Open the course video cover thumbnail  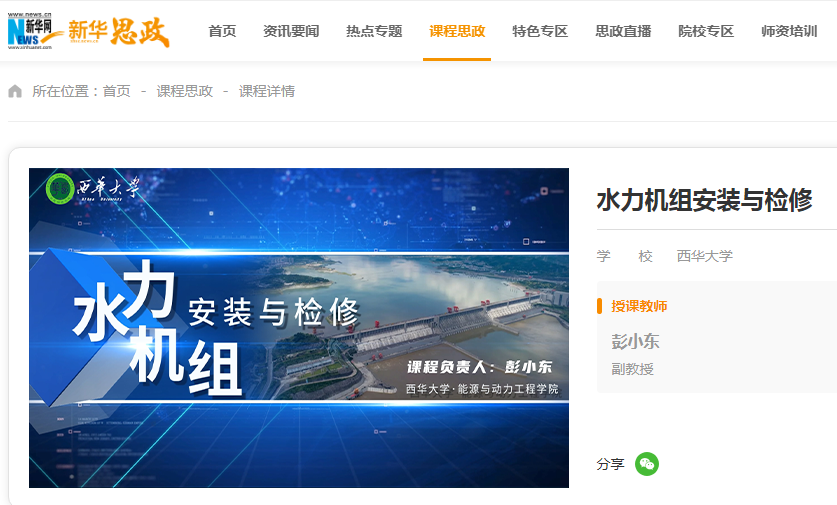(x=299, y=328)
